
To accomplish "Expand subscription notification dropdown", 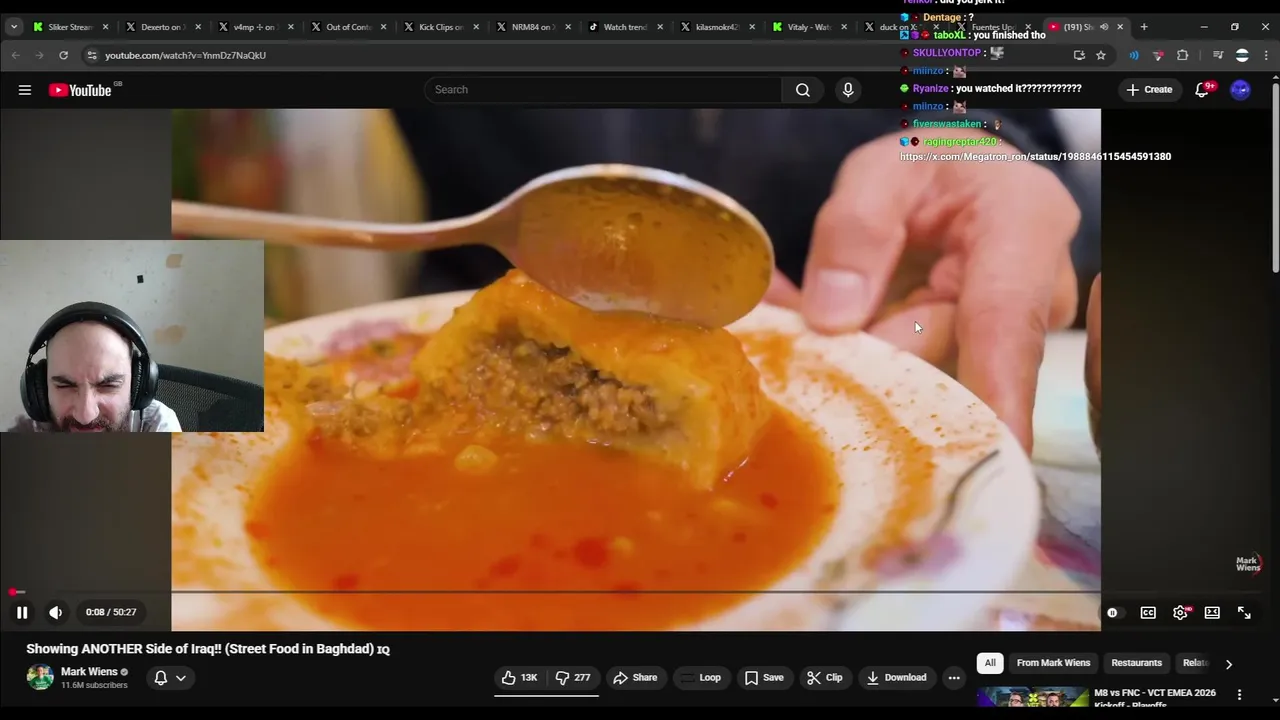I will pos(170,678).
